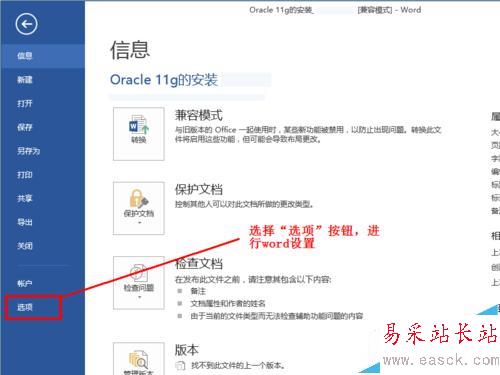This screenshot has height=375, width=500.
Task: Click the 保护文档 section heading
Action: (199, 190)
